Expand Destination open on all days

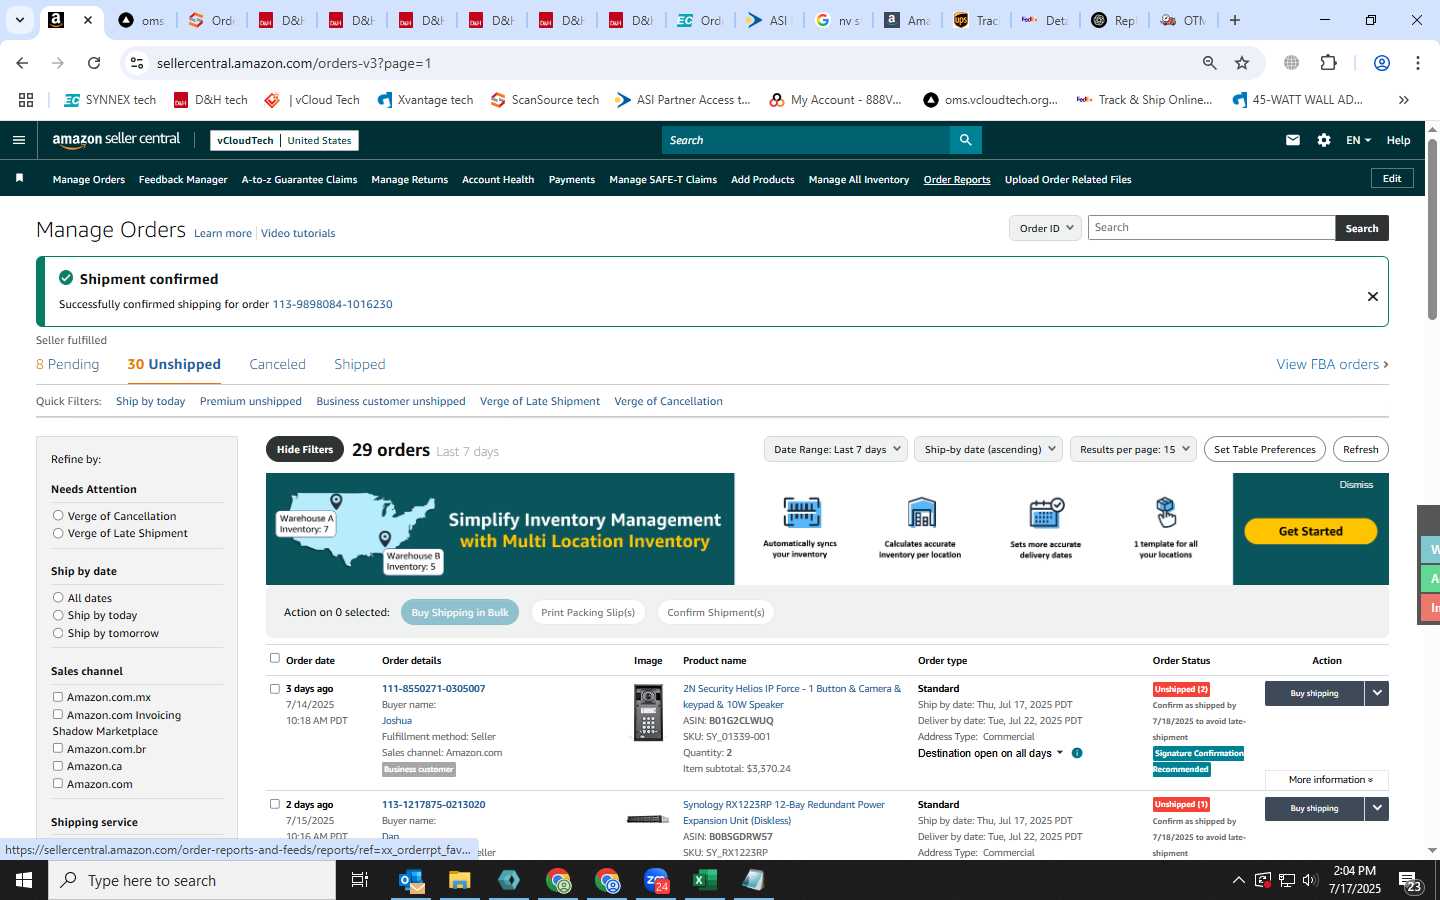[x=990, y=753]
